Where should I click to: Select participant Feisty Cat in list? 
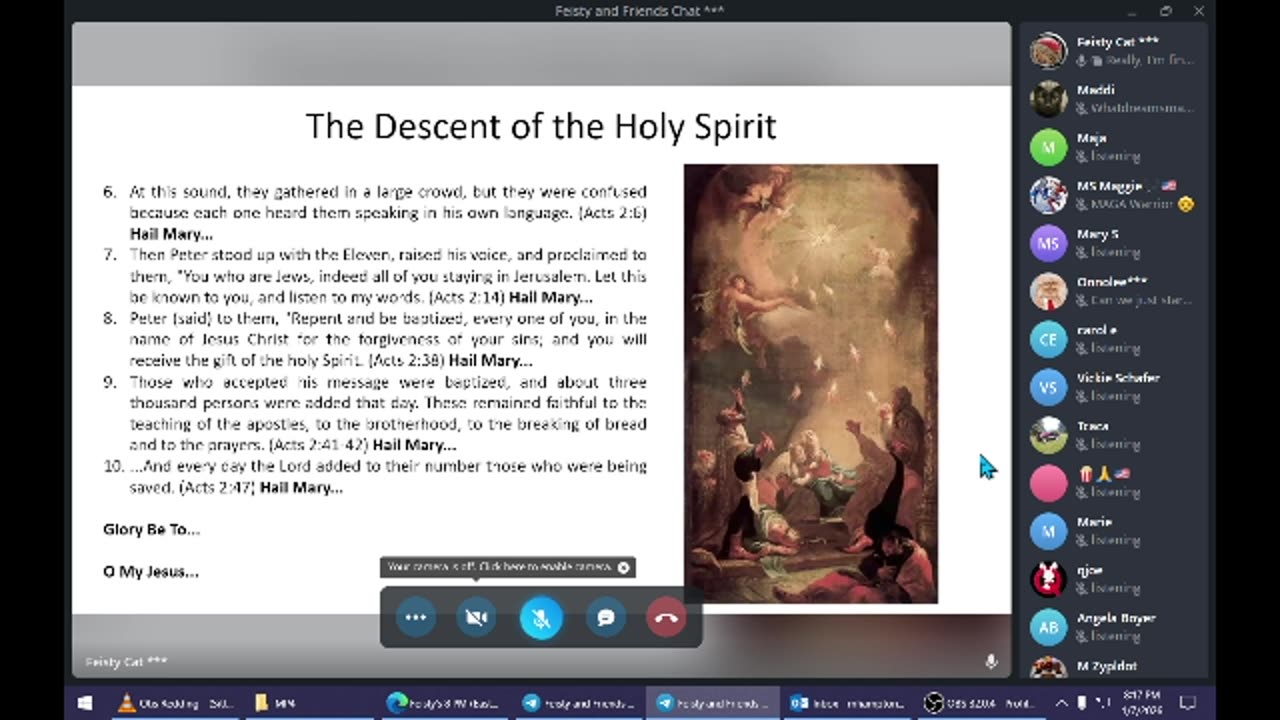(x=1115, y=50)
